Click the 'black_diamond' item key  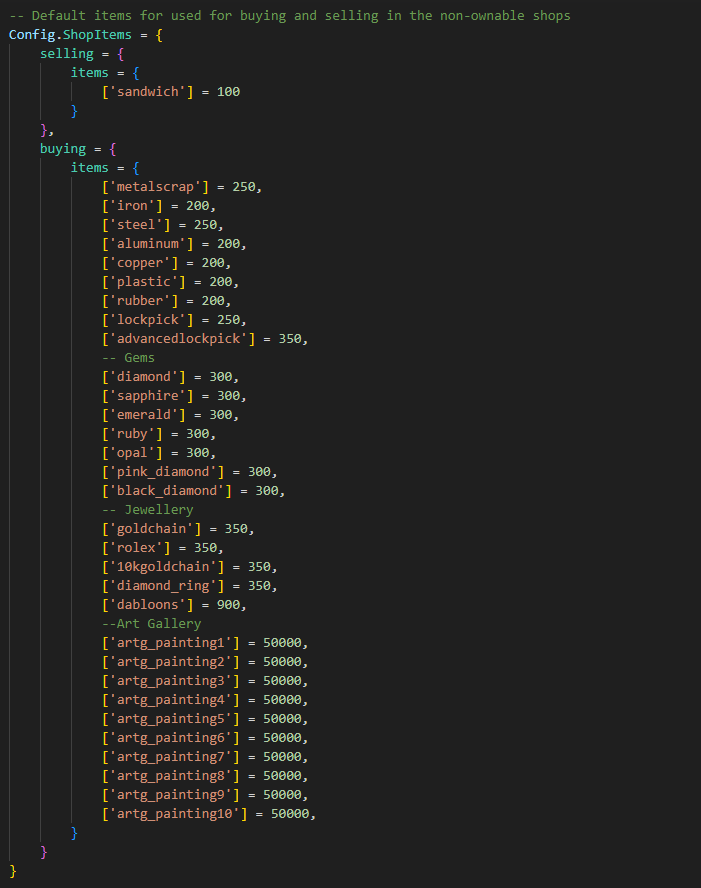172,491
